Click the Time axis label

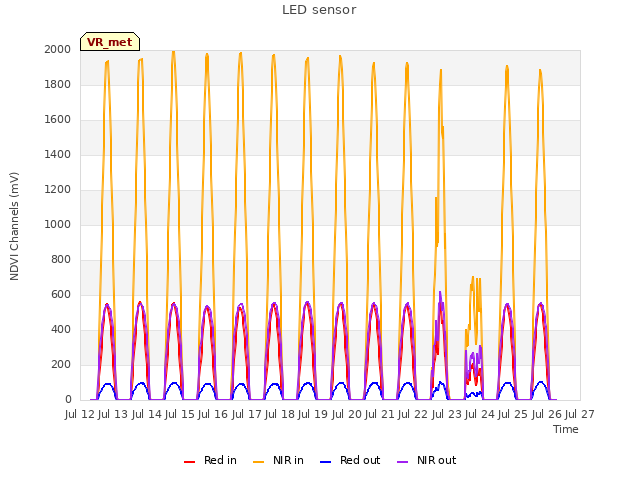click(x=565, y=429)
